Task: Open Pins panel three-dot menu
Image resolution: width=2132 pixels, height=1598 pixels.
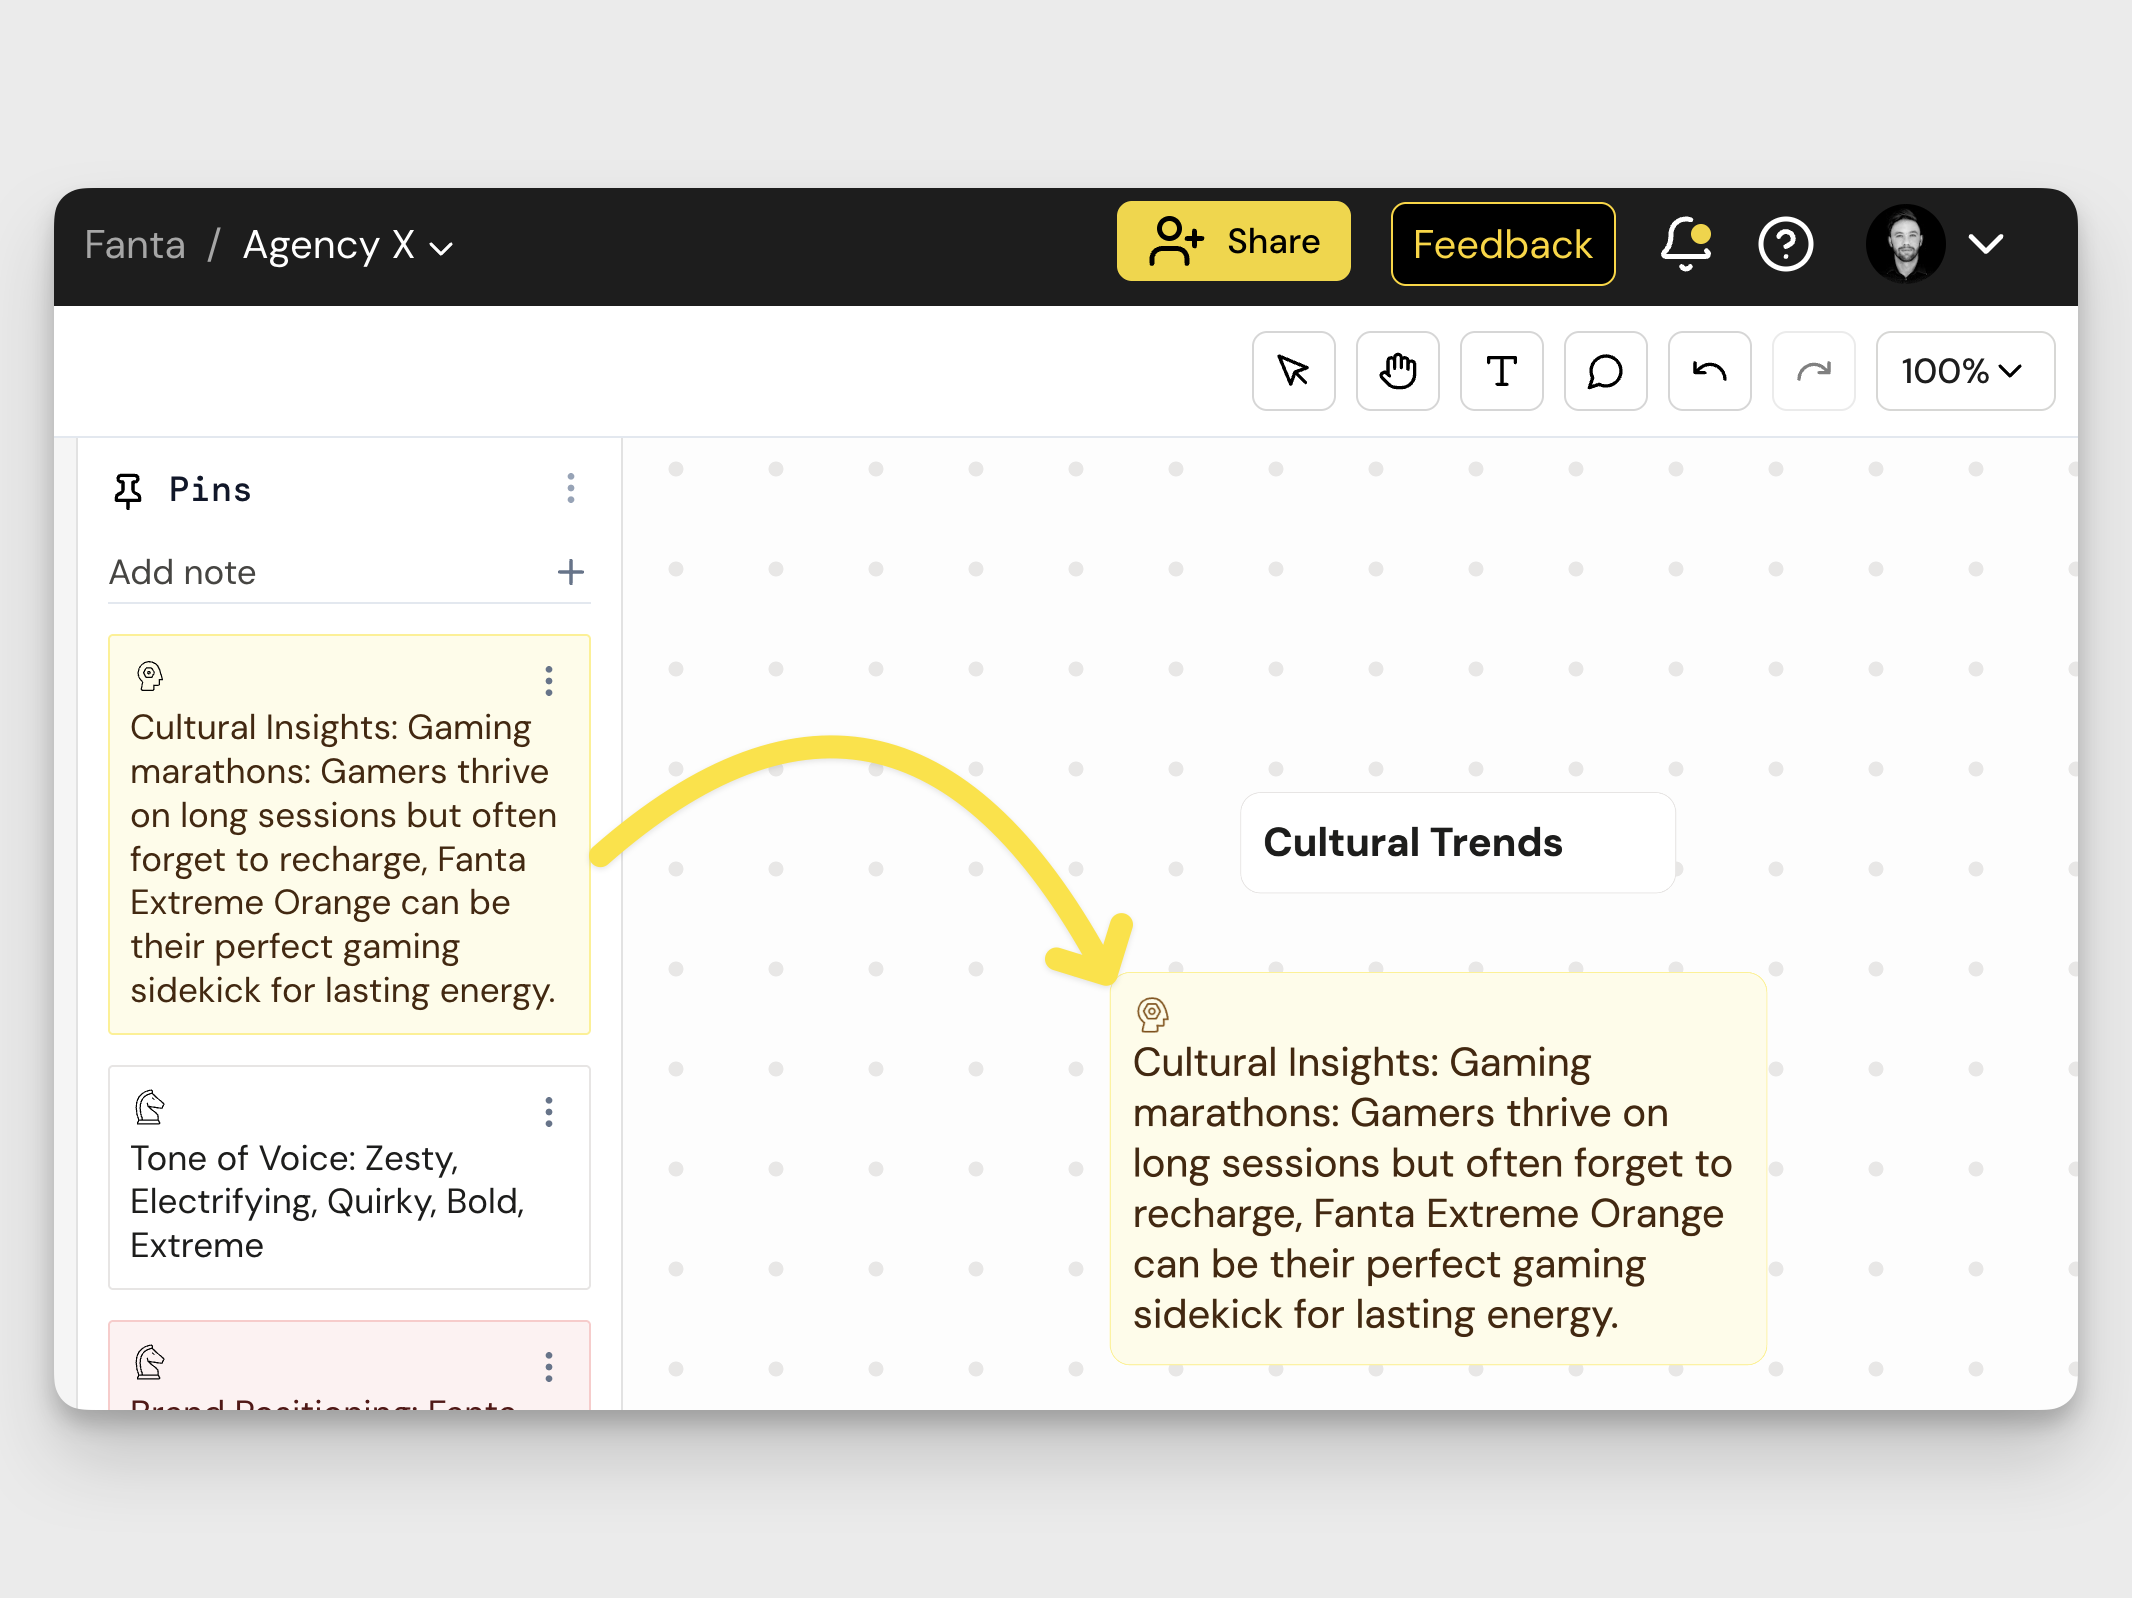Action: point(570,489)
